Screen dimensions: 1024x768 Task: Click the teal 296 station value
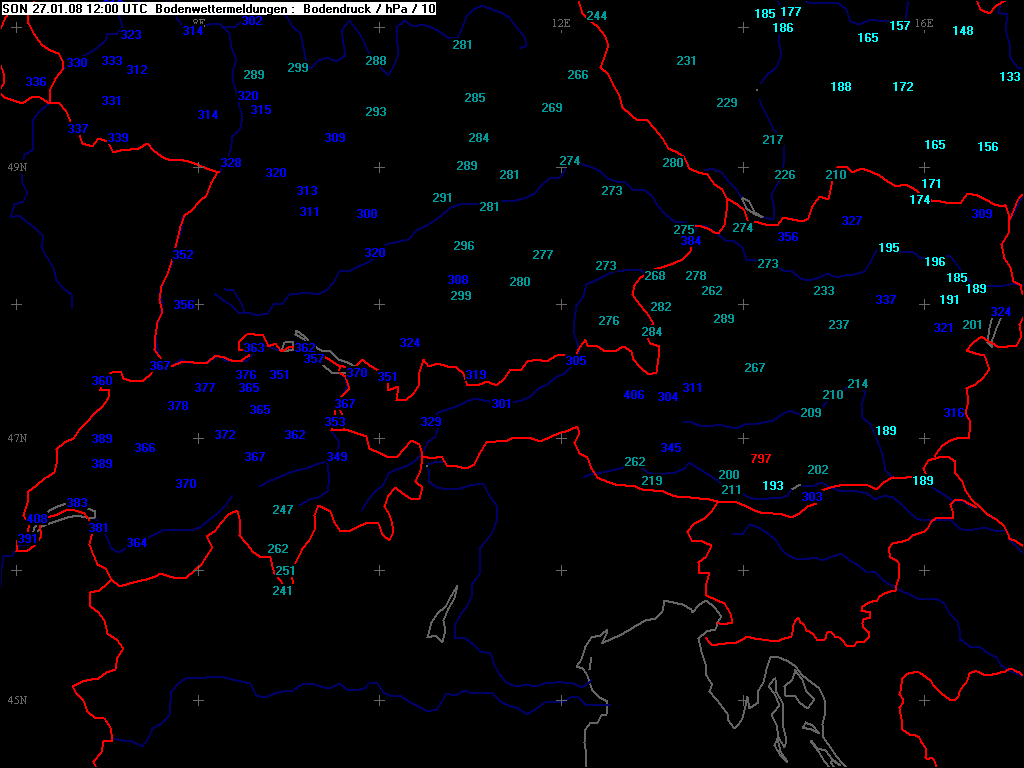pyautogui.click(x=464, y=246)
